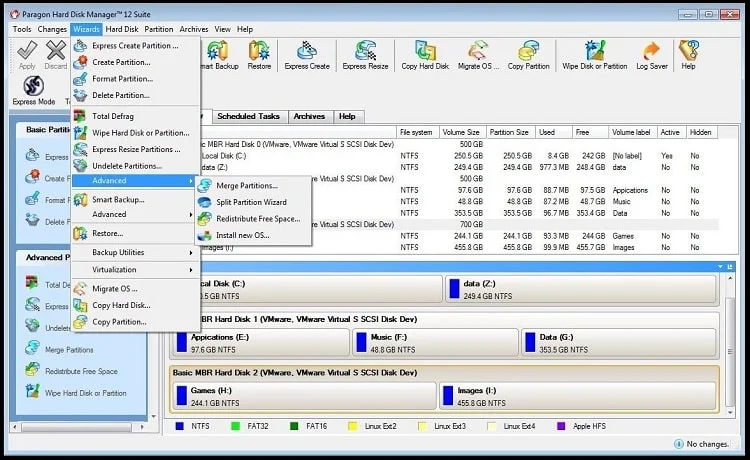Sort by Free column header
The height and width of the screenshot is (460, 750).
point(590,132)
